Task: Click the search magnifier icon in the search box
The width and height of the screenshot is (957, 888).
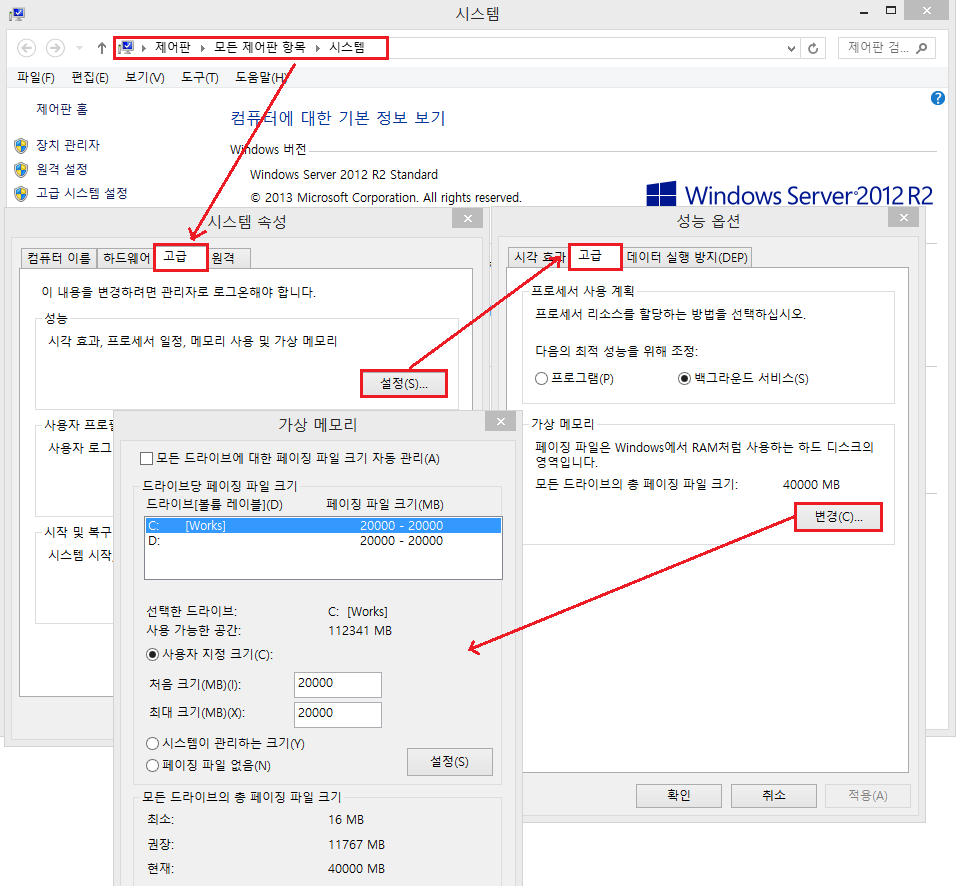Action: point(922,48)
